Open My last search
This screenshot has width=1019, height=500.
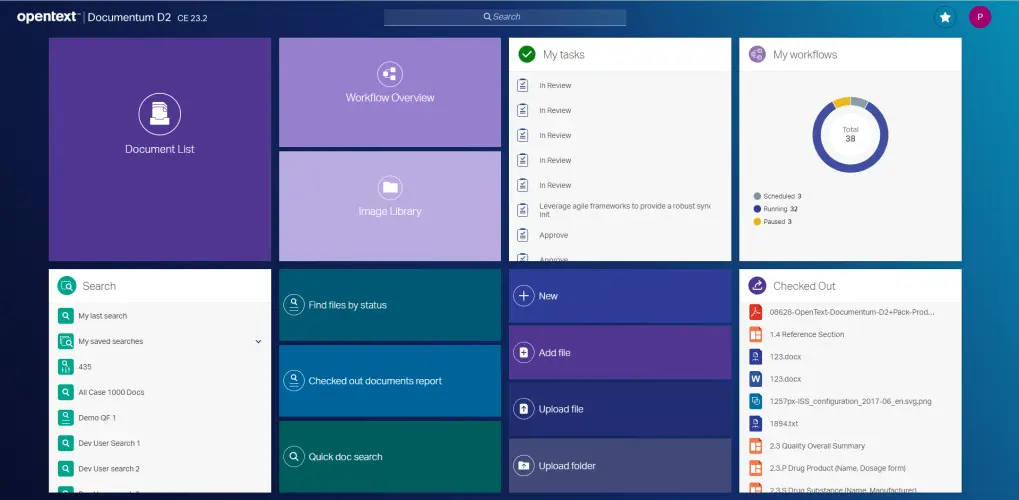click(x=103, y=316)
